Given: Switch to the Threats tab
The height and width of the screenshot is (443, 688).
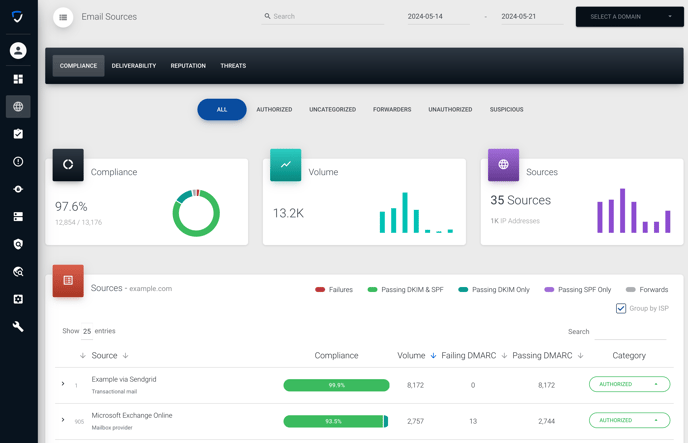Looking at the screenshot, I should tap(233, 66).
